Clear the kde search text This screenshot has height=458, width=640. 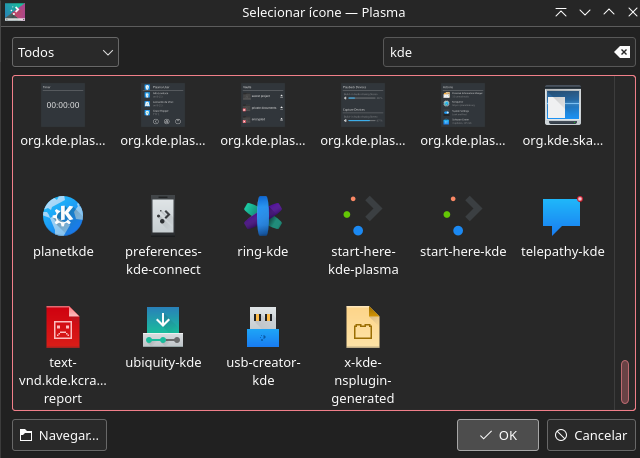click(x=621, y=52)
